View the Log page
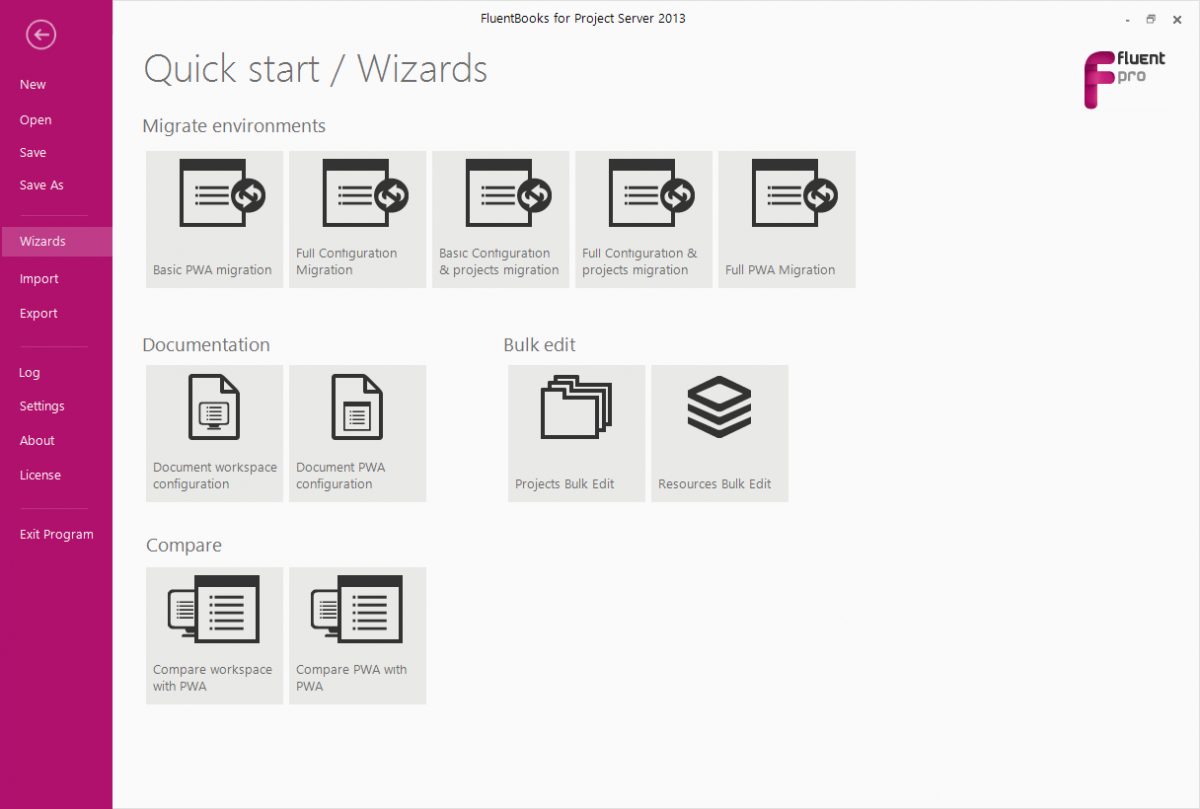 coord(30,373)
